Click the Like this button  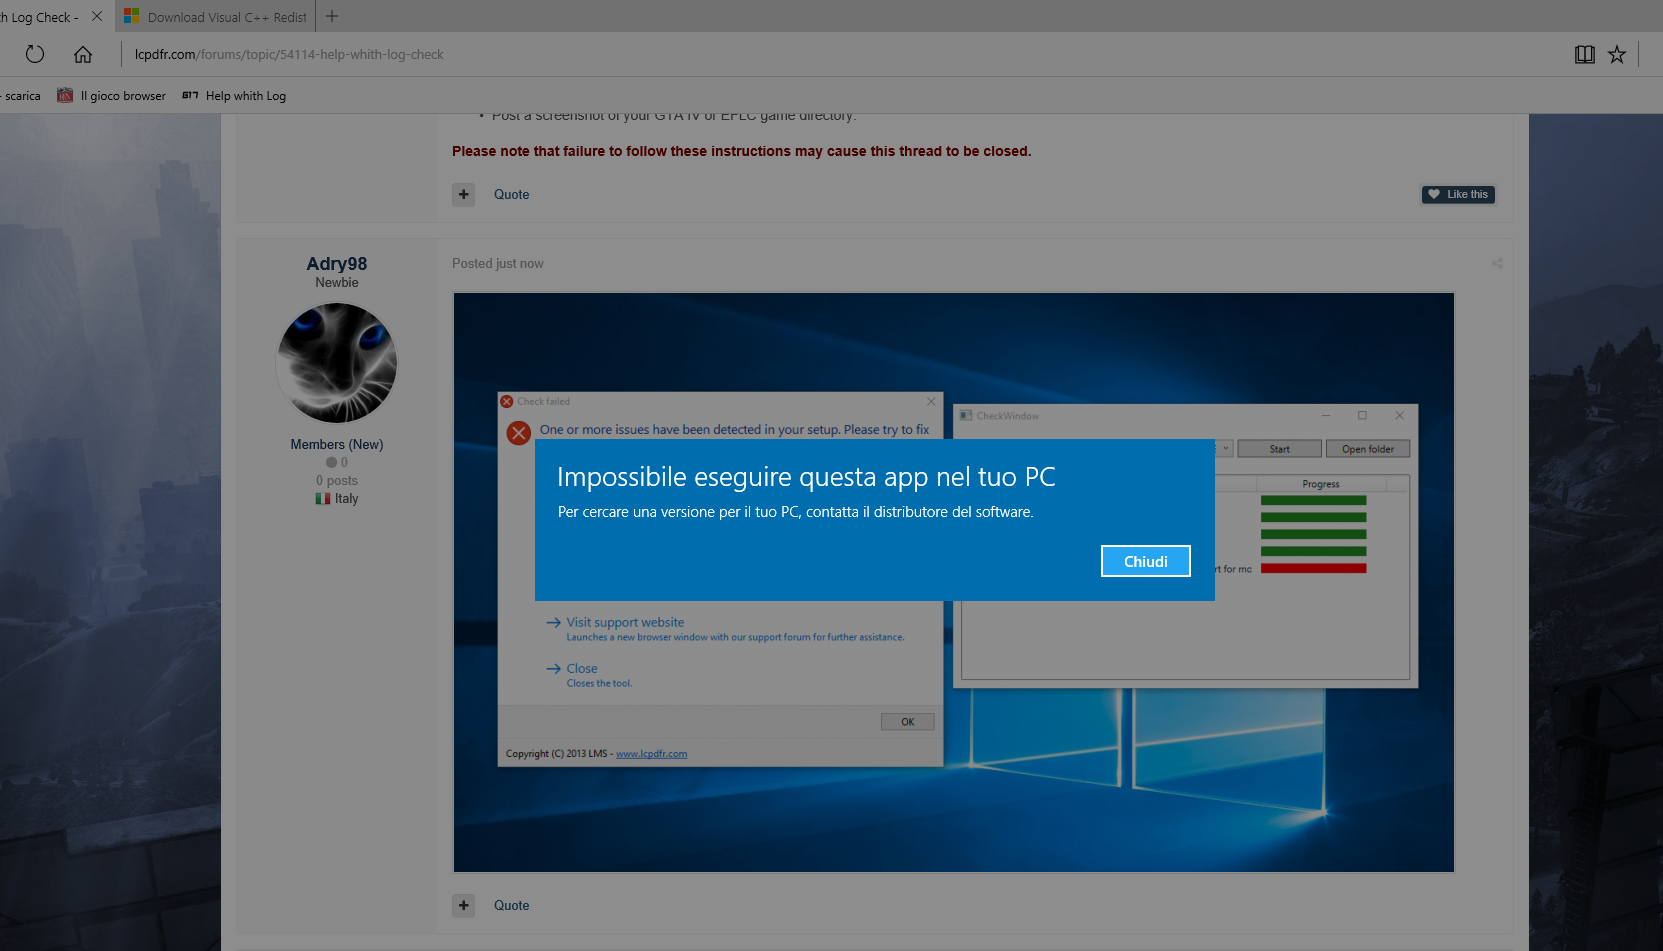[x=1458, y=194]
